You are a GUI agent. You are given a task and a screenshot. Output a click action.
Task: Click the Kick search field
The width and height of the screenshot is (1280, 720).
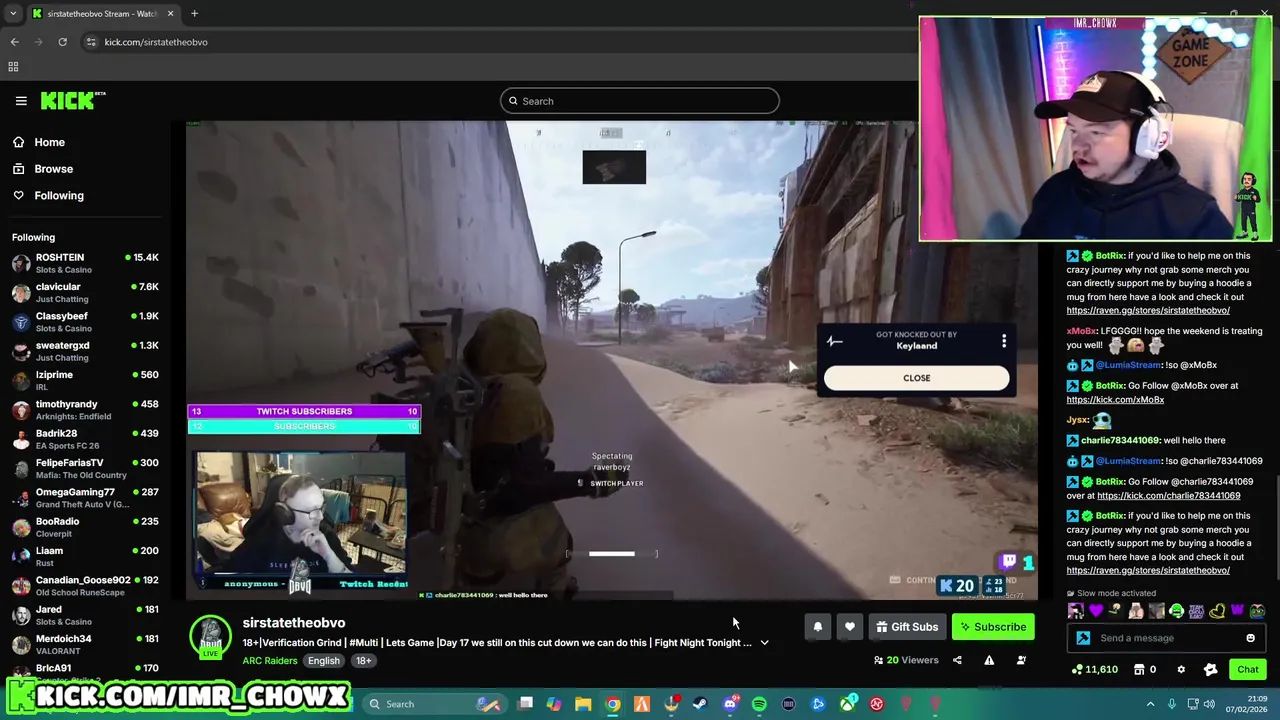tap(640, 101)
